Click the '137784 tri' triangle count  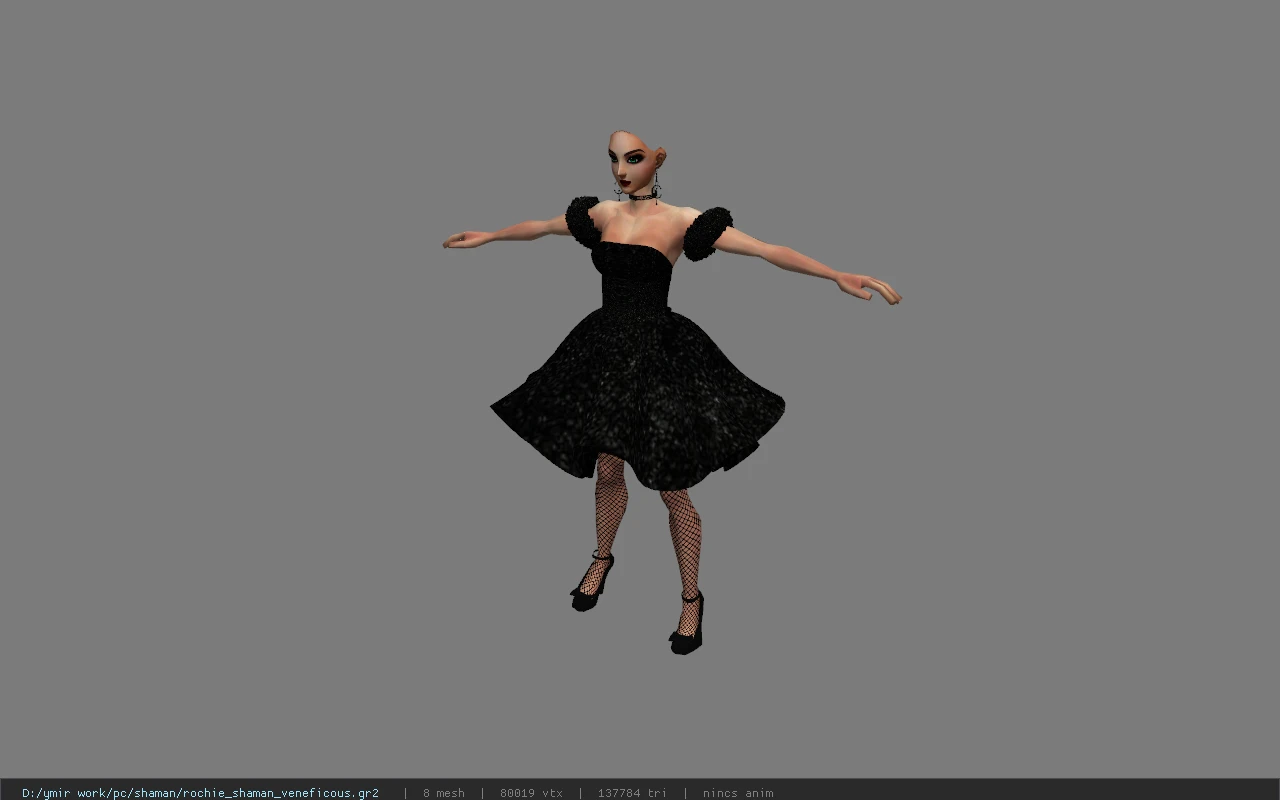pos(632,793)
